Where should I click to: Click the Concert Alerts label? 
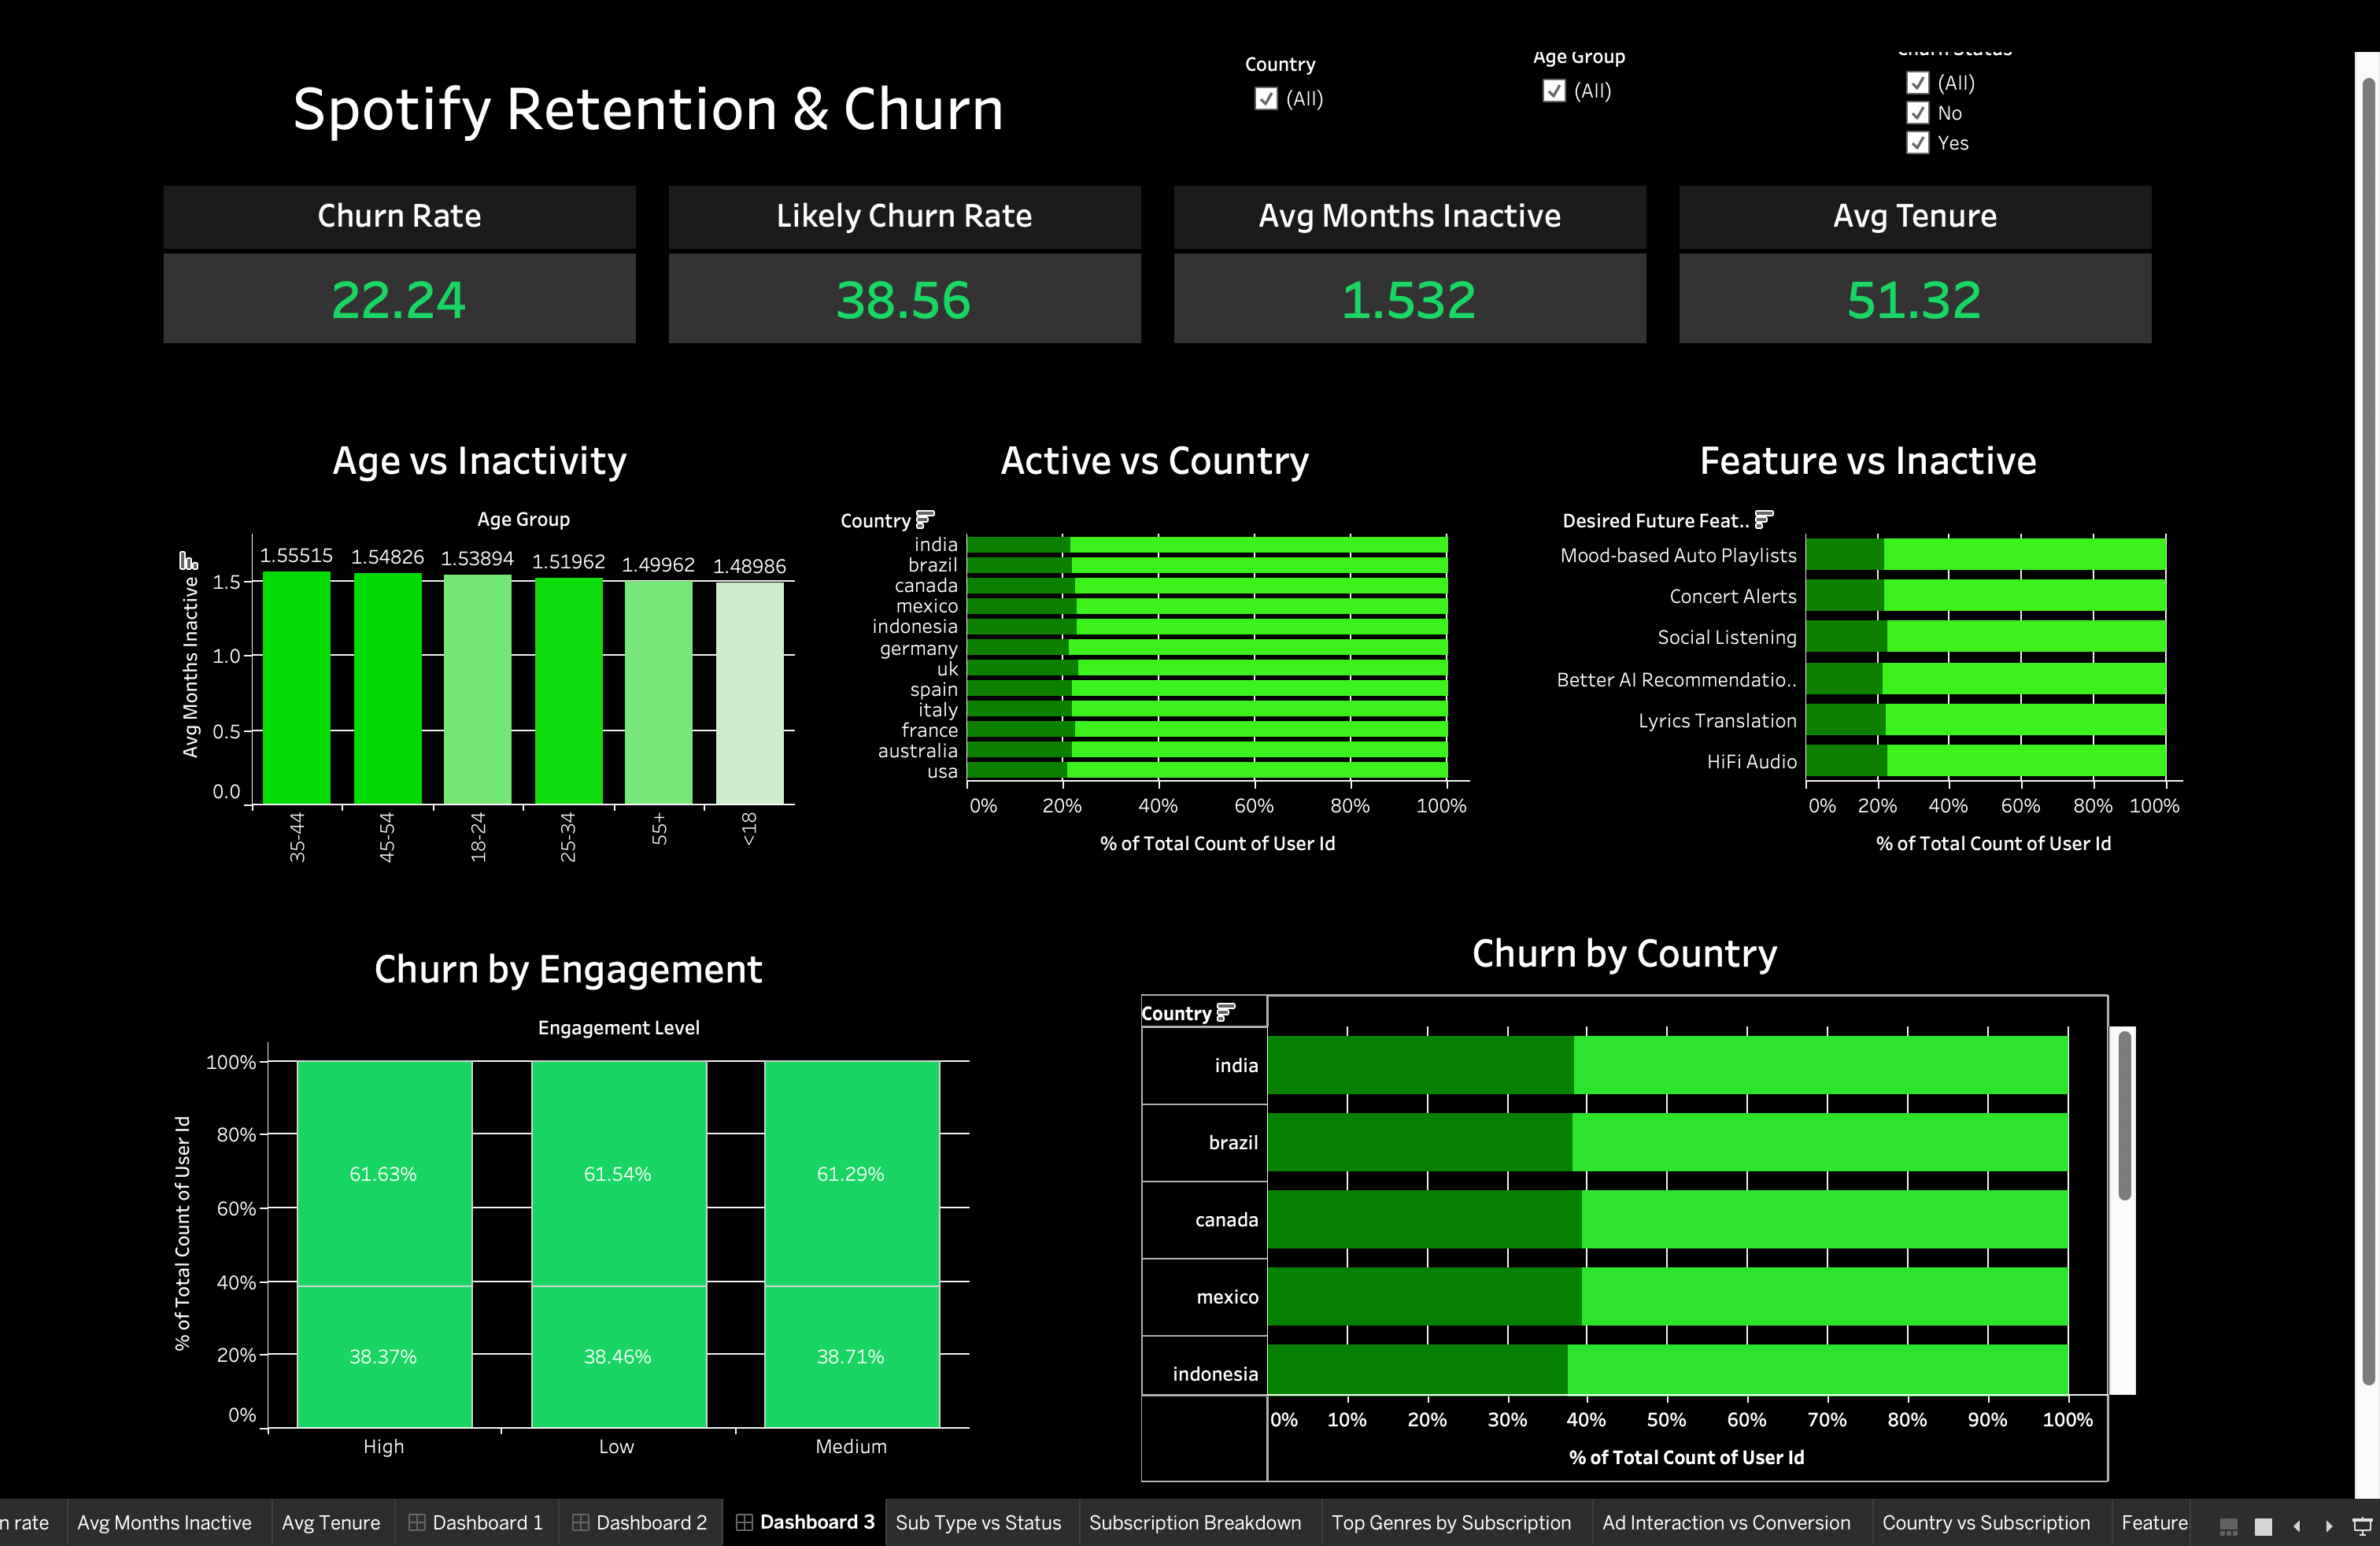[1733, 596]
